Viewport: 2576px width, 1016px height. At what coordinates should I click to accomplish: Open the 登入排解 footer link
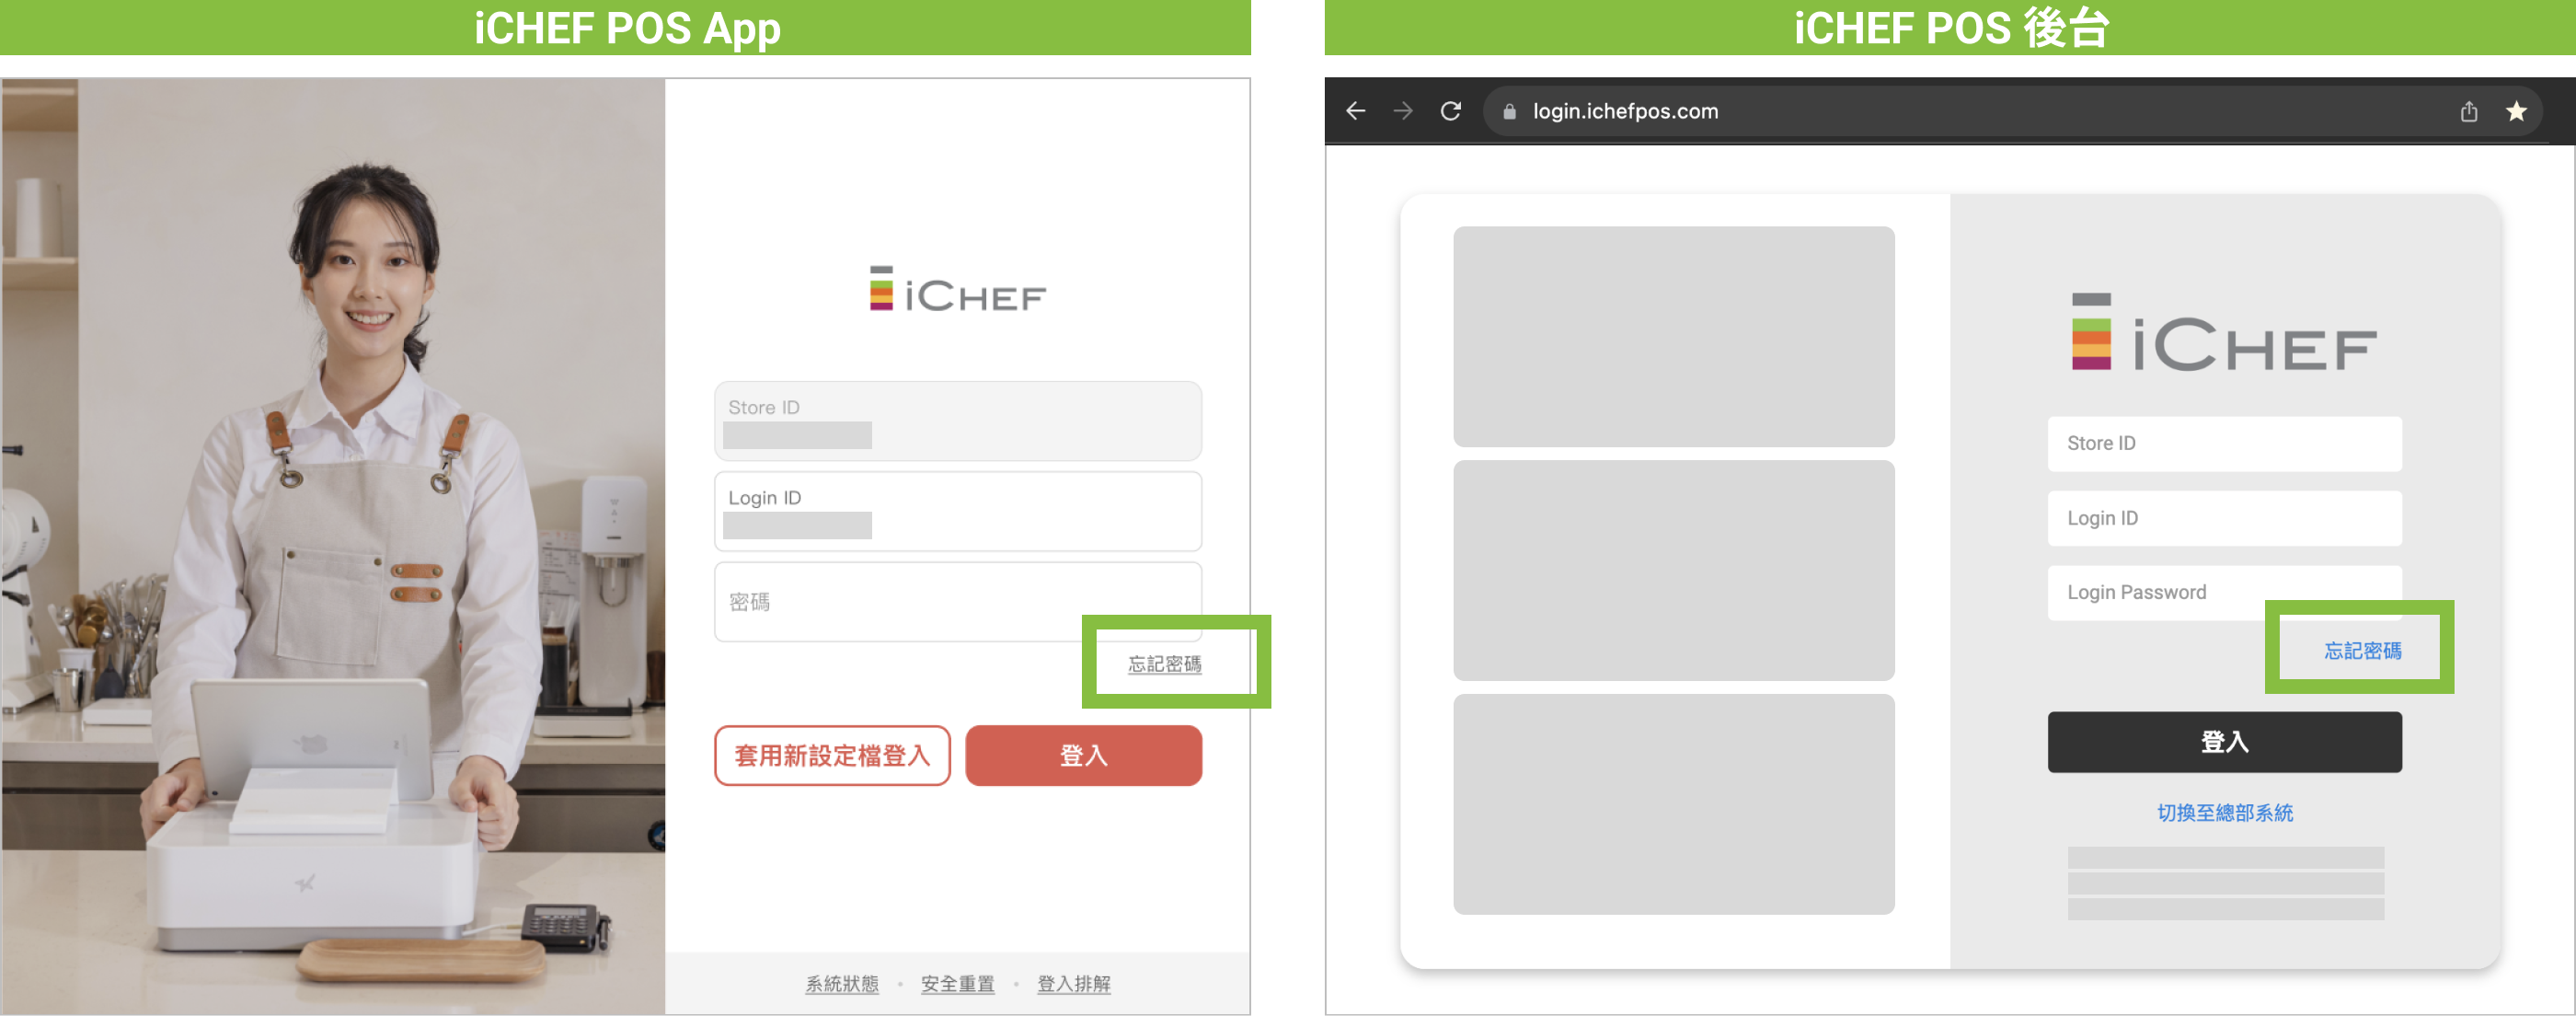click(1073, 983)
